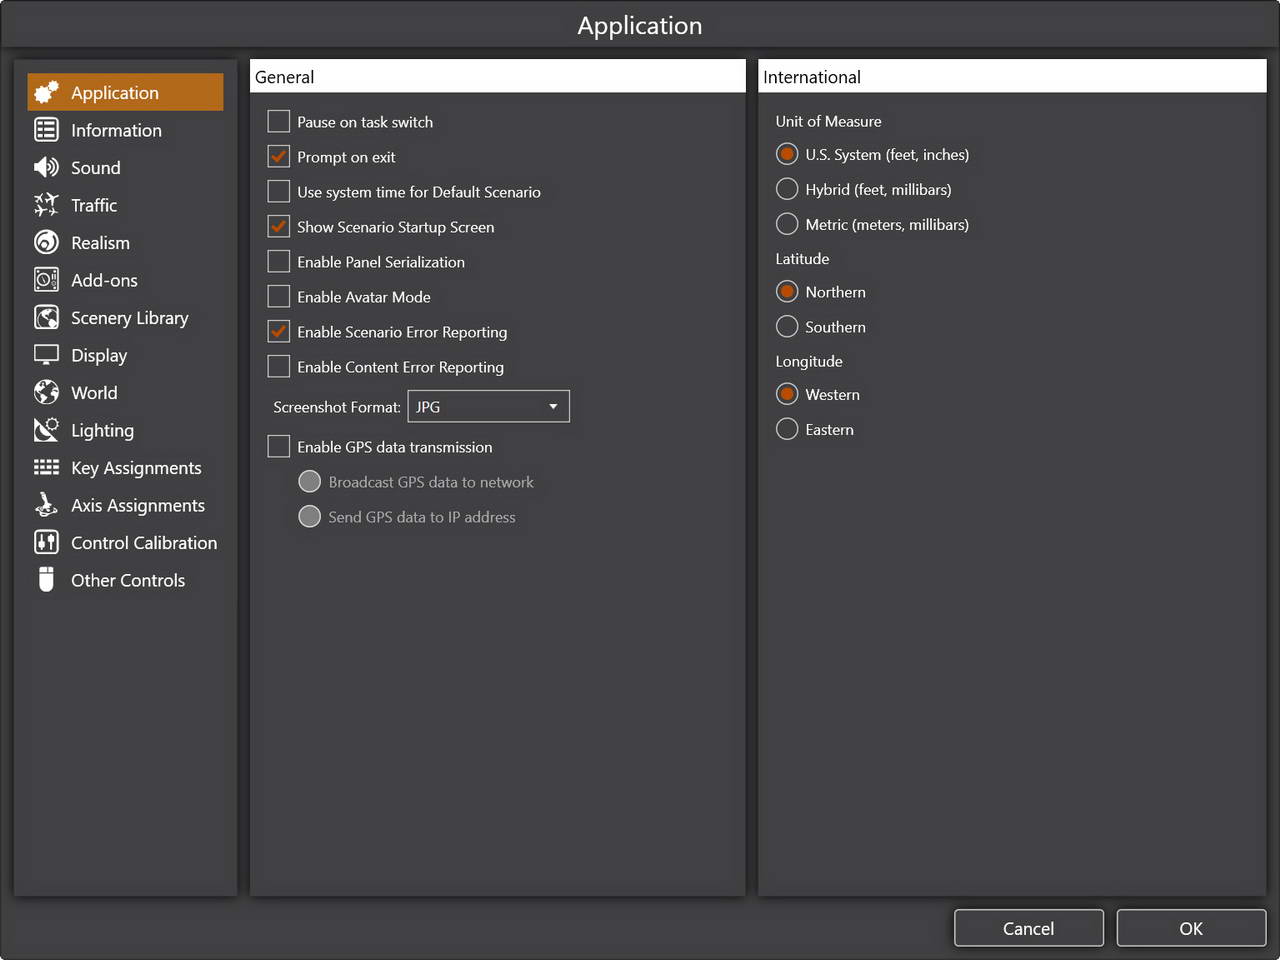
Task: Choose Southern latitude radio button
Action: tap(787, 327)
